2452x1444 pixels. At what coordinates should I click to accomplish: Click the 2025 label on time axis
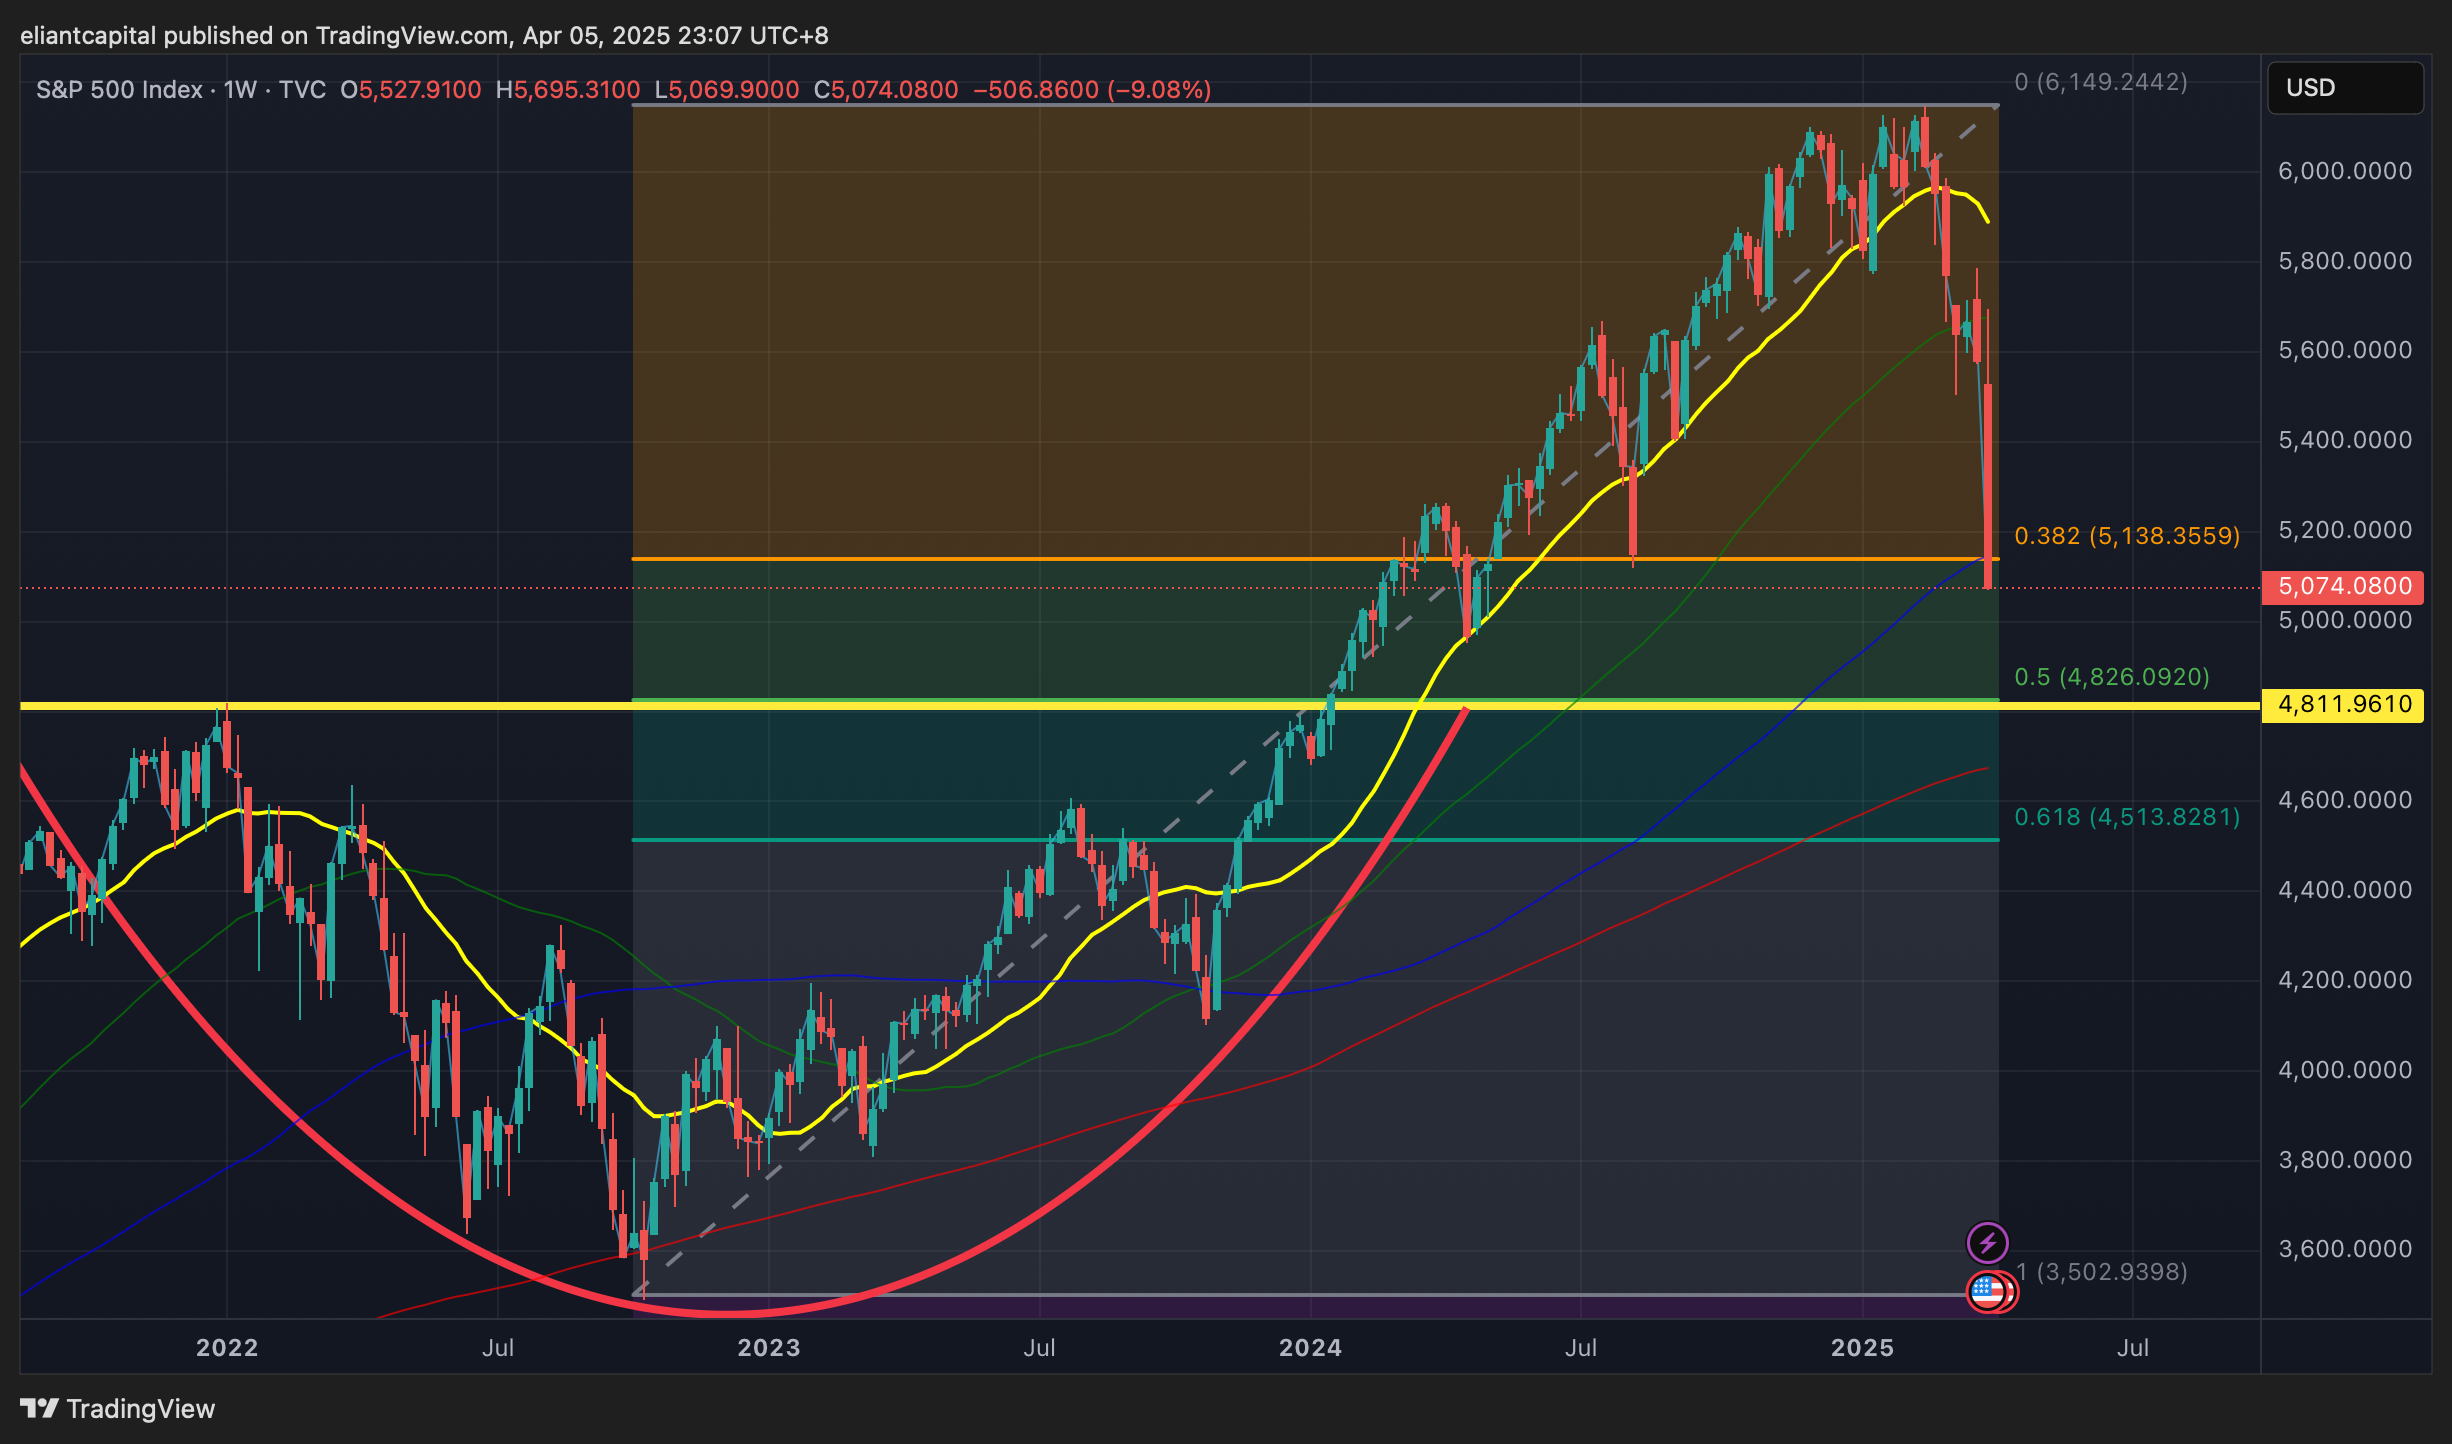click(x=1862, y=1347)
